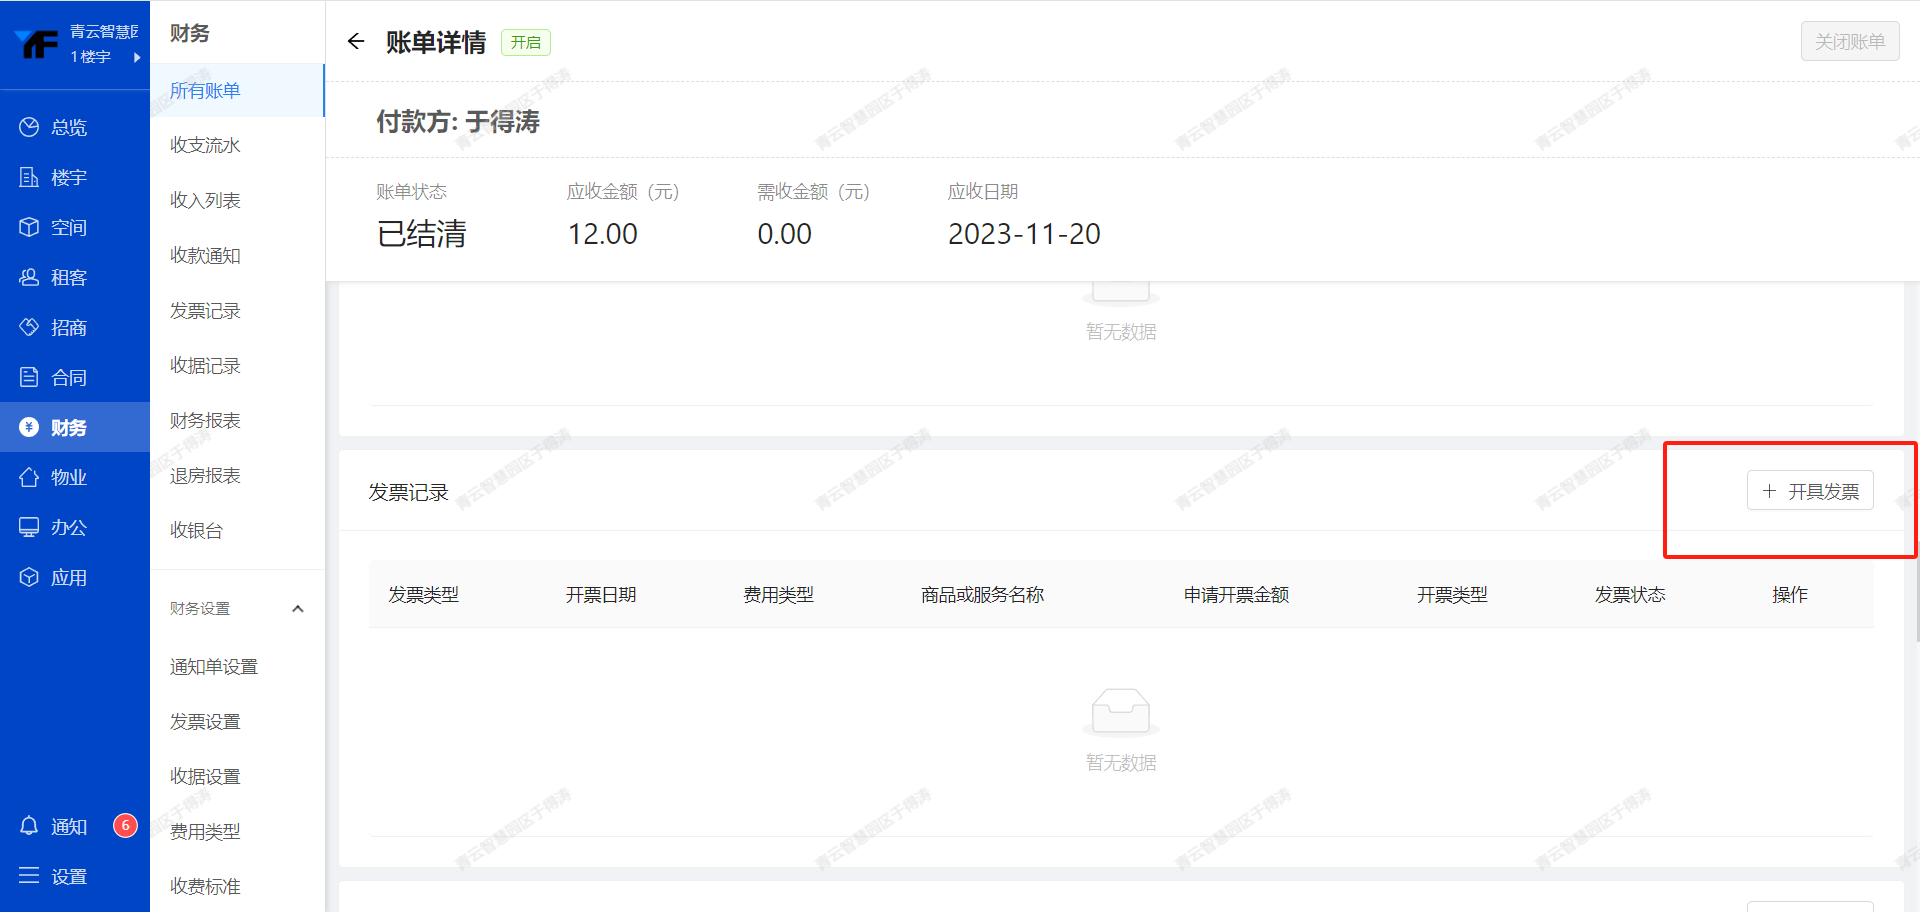
Task: Open the 设置 menu icon at bottom
Action: [x=29, y=876]
